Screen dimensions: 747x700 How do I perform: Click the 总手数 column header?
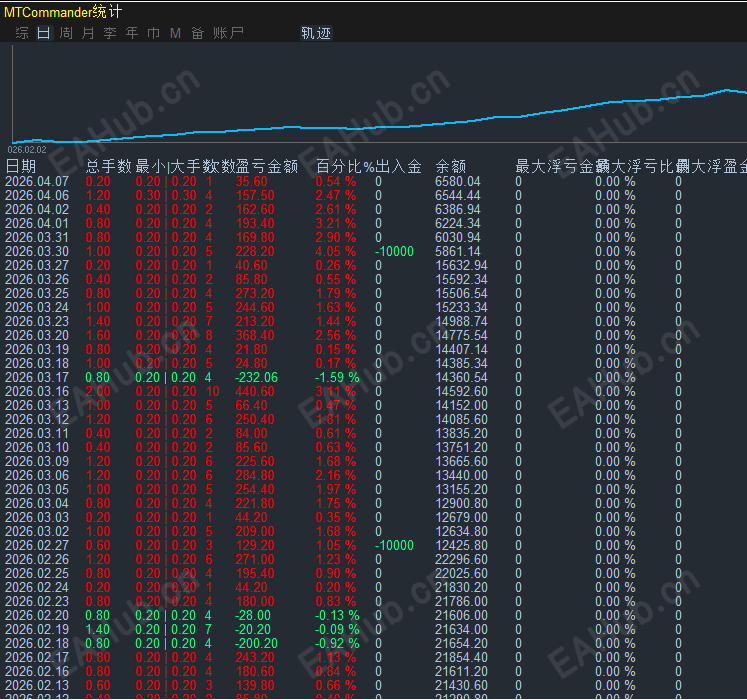109,166
